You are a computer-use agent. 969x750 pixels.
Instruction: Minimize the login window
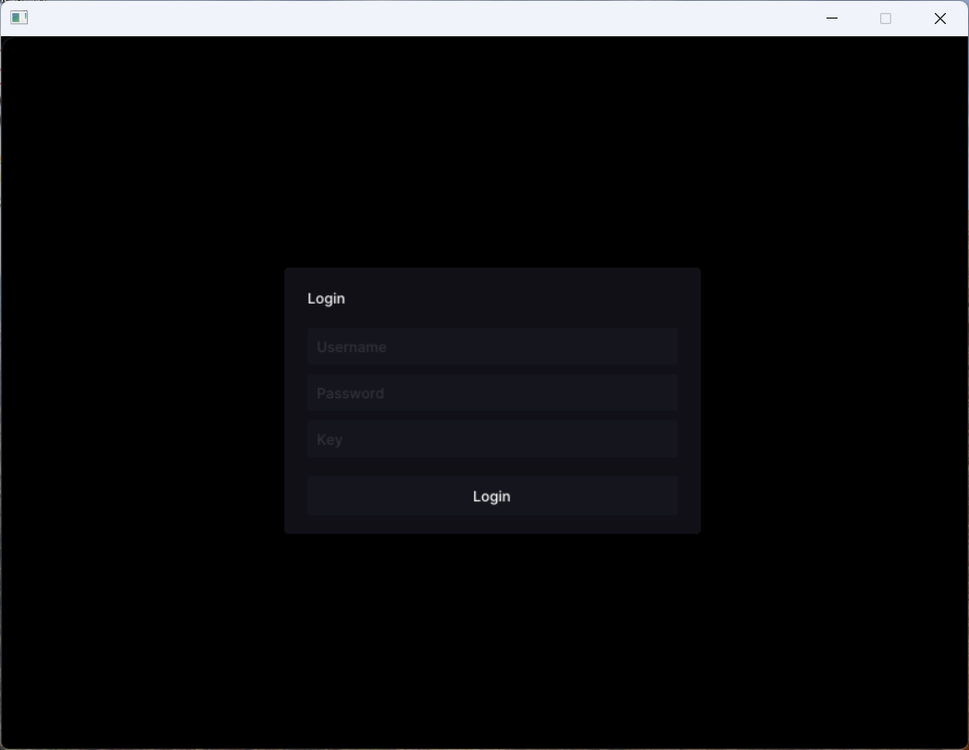pos(831,18)
